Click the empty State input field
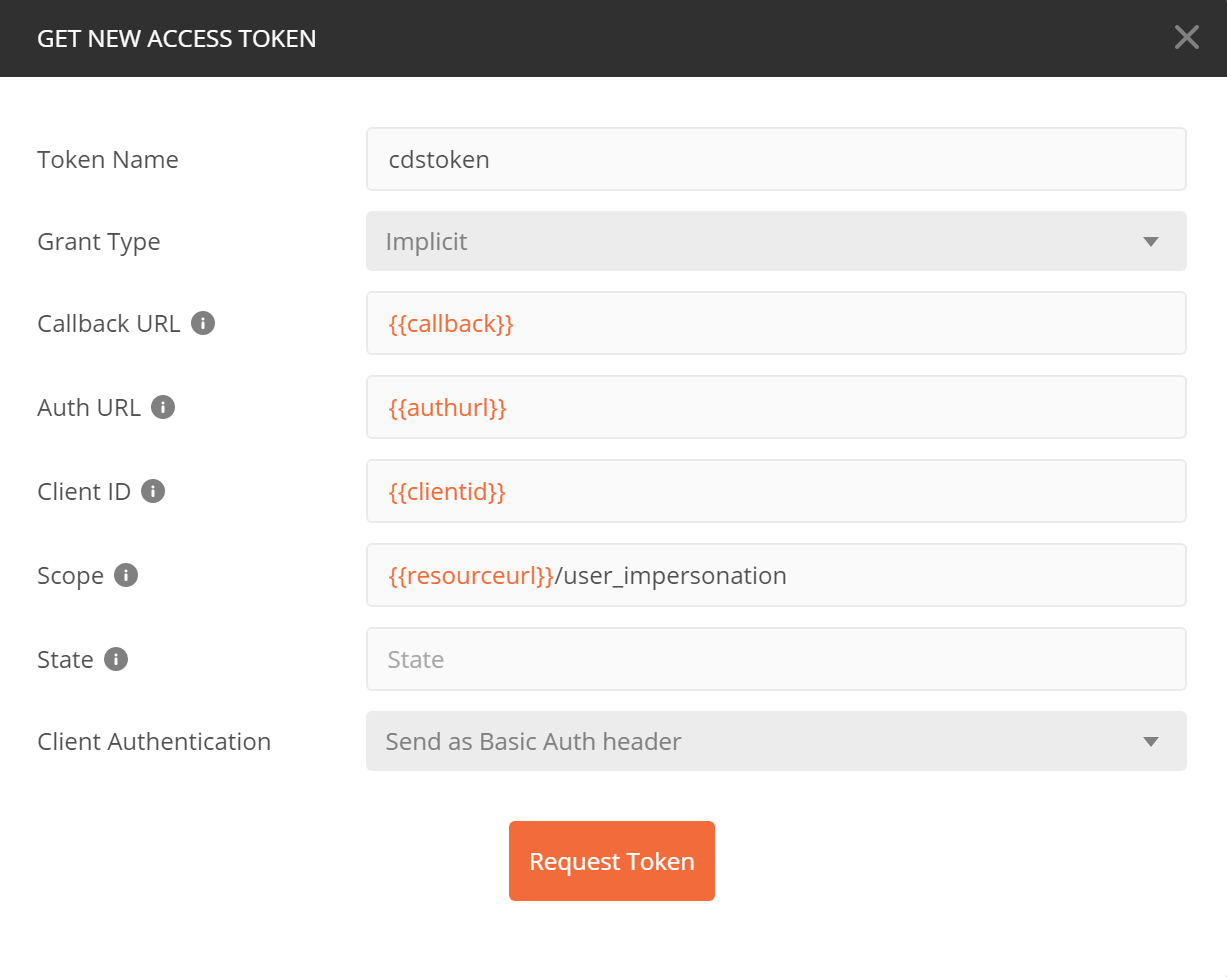 click(776, 659)
